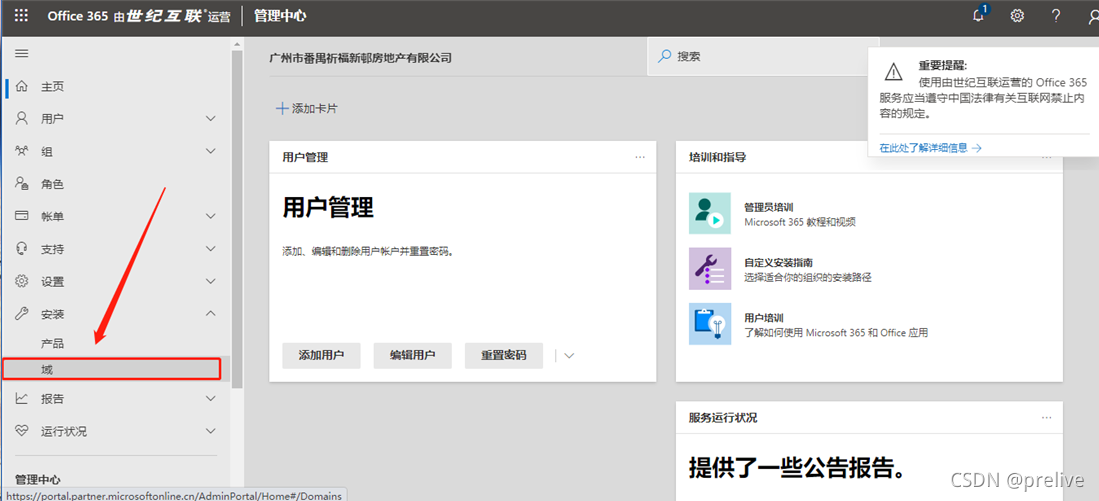Expand the 设置 menu chevron
Image resolution: width=1099 pixels, height=501 pixels.
click(210, 281)
